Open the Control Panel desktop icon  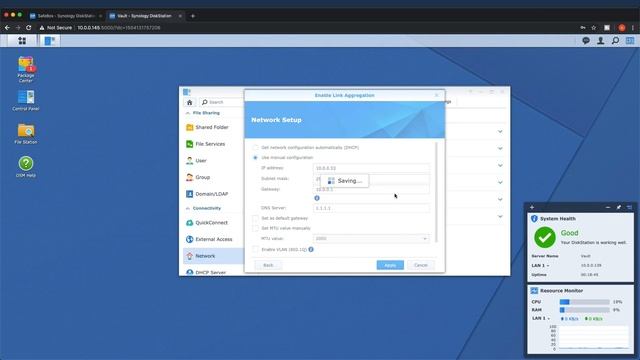pos(26,100)
